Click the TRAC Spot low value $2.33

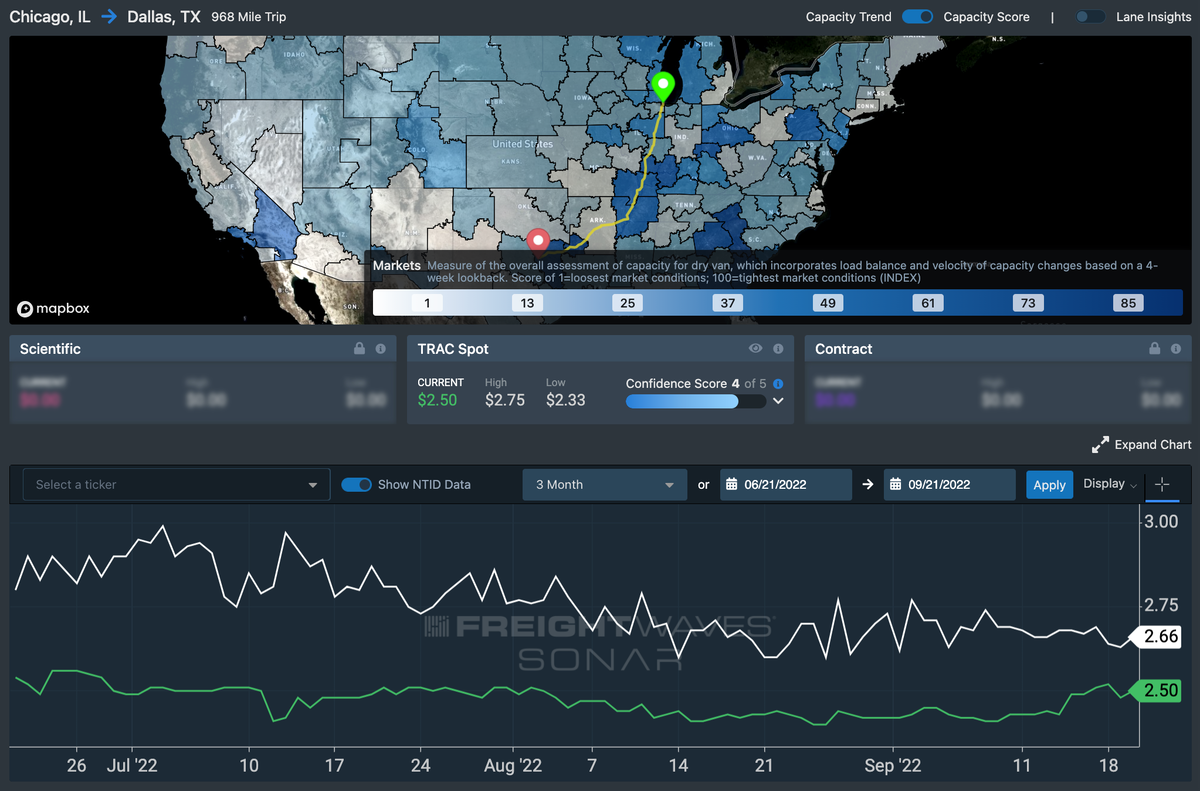click(x=566, y=400)
